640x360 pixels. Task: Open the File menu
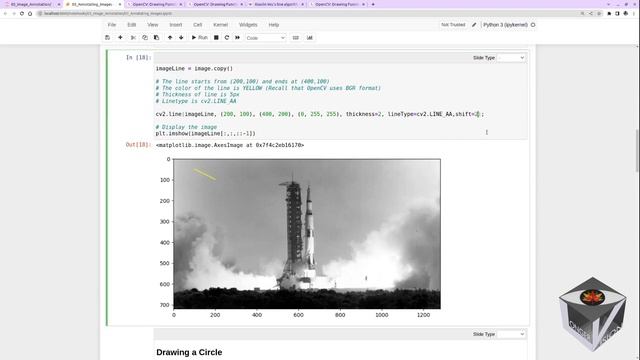(x=112, y=25)
